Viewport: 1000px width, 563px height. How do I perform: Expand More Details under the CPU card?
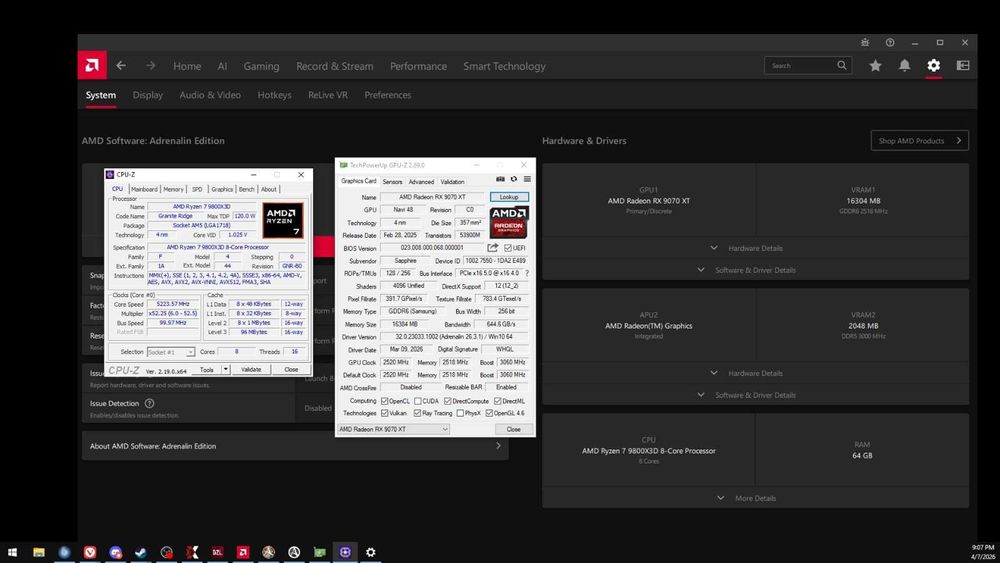coord(755,498)
